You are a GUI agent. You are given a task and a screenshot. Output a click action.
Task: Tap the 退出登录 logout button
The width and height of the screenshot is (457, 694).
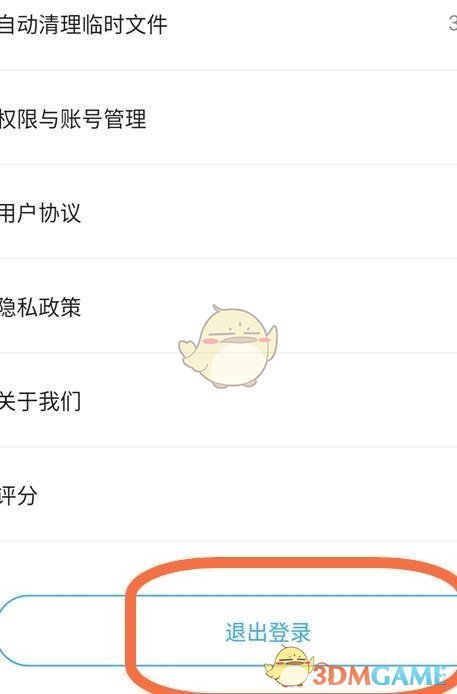pos(228,631)
